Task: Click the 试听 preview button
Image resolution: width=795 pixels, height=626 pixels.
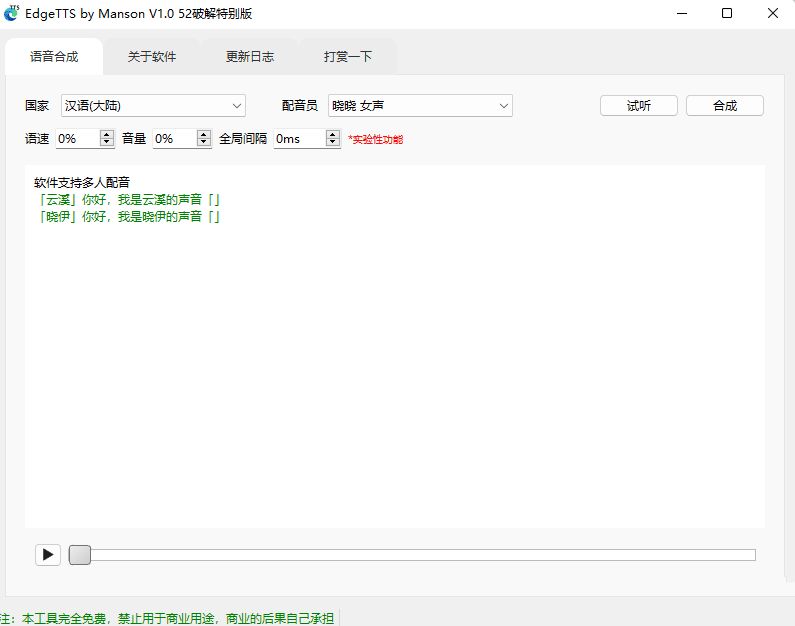Action: 639,105
